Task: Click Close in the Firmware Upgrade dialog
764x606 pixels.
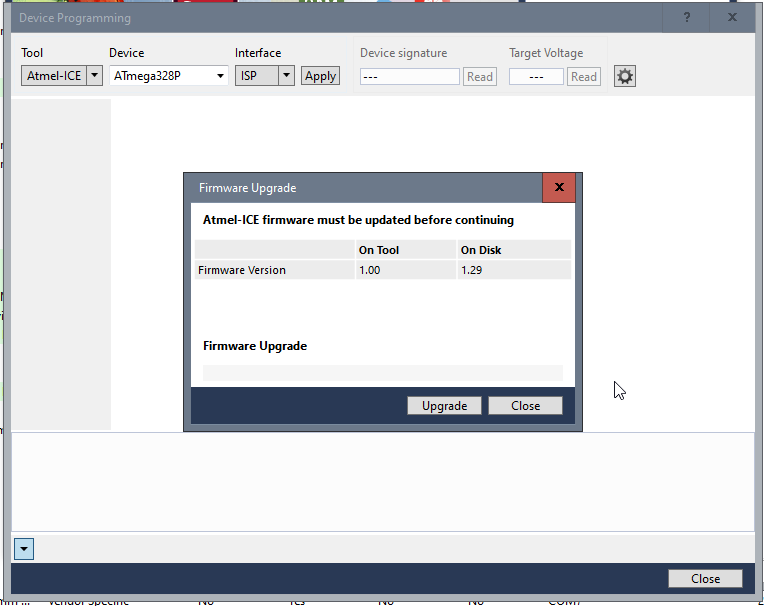Action: (x=525, y=406)
